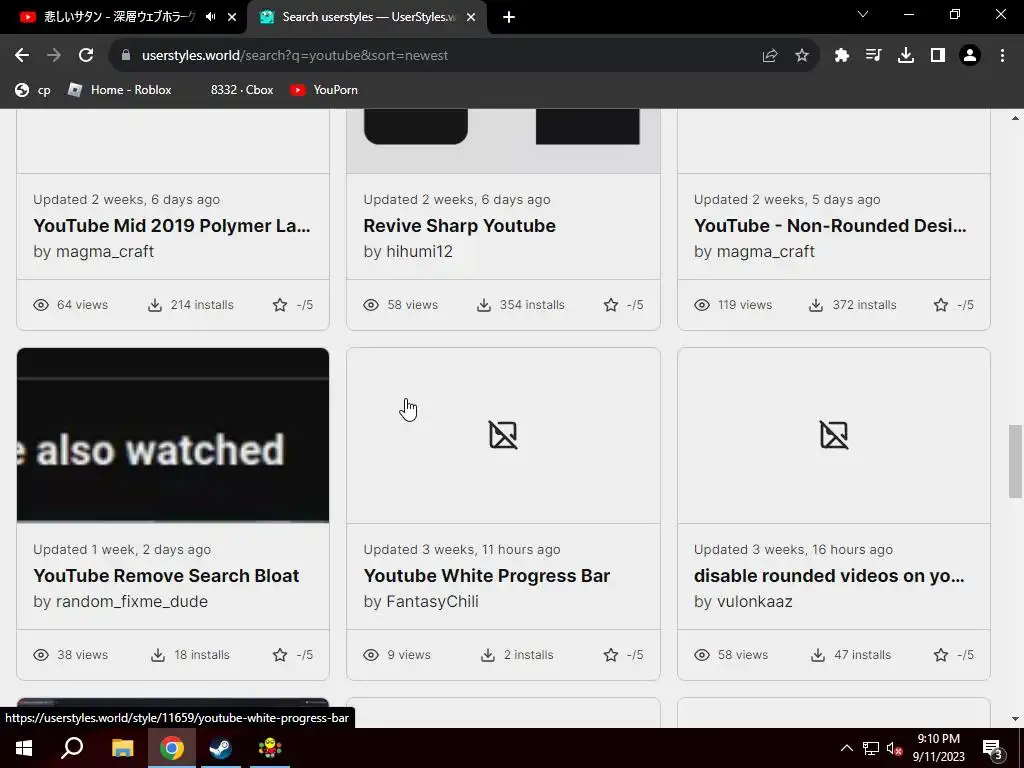Click the missing-image icon on vulonkaaz card
1024x768 pixels.
click(834, 435)
